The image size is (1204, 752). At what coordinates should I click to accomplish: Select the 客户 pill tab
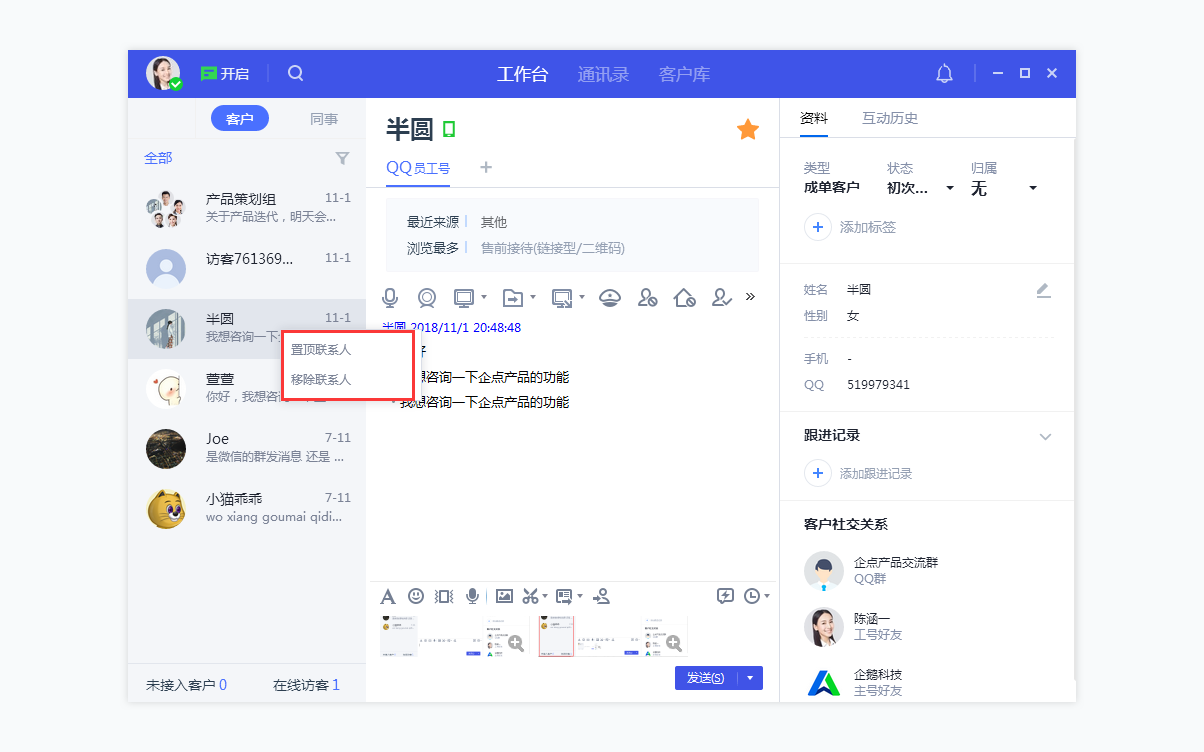tap(240, 119)
